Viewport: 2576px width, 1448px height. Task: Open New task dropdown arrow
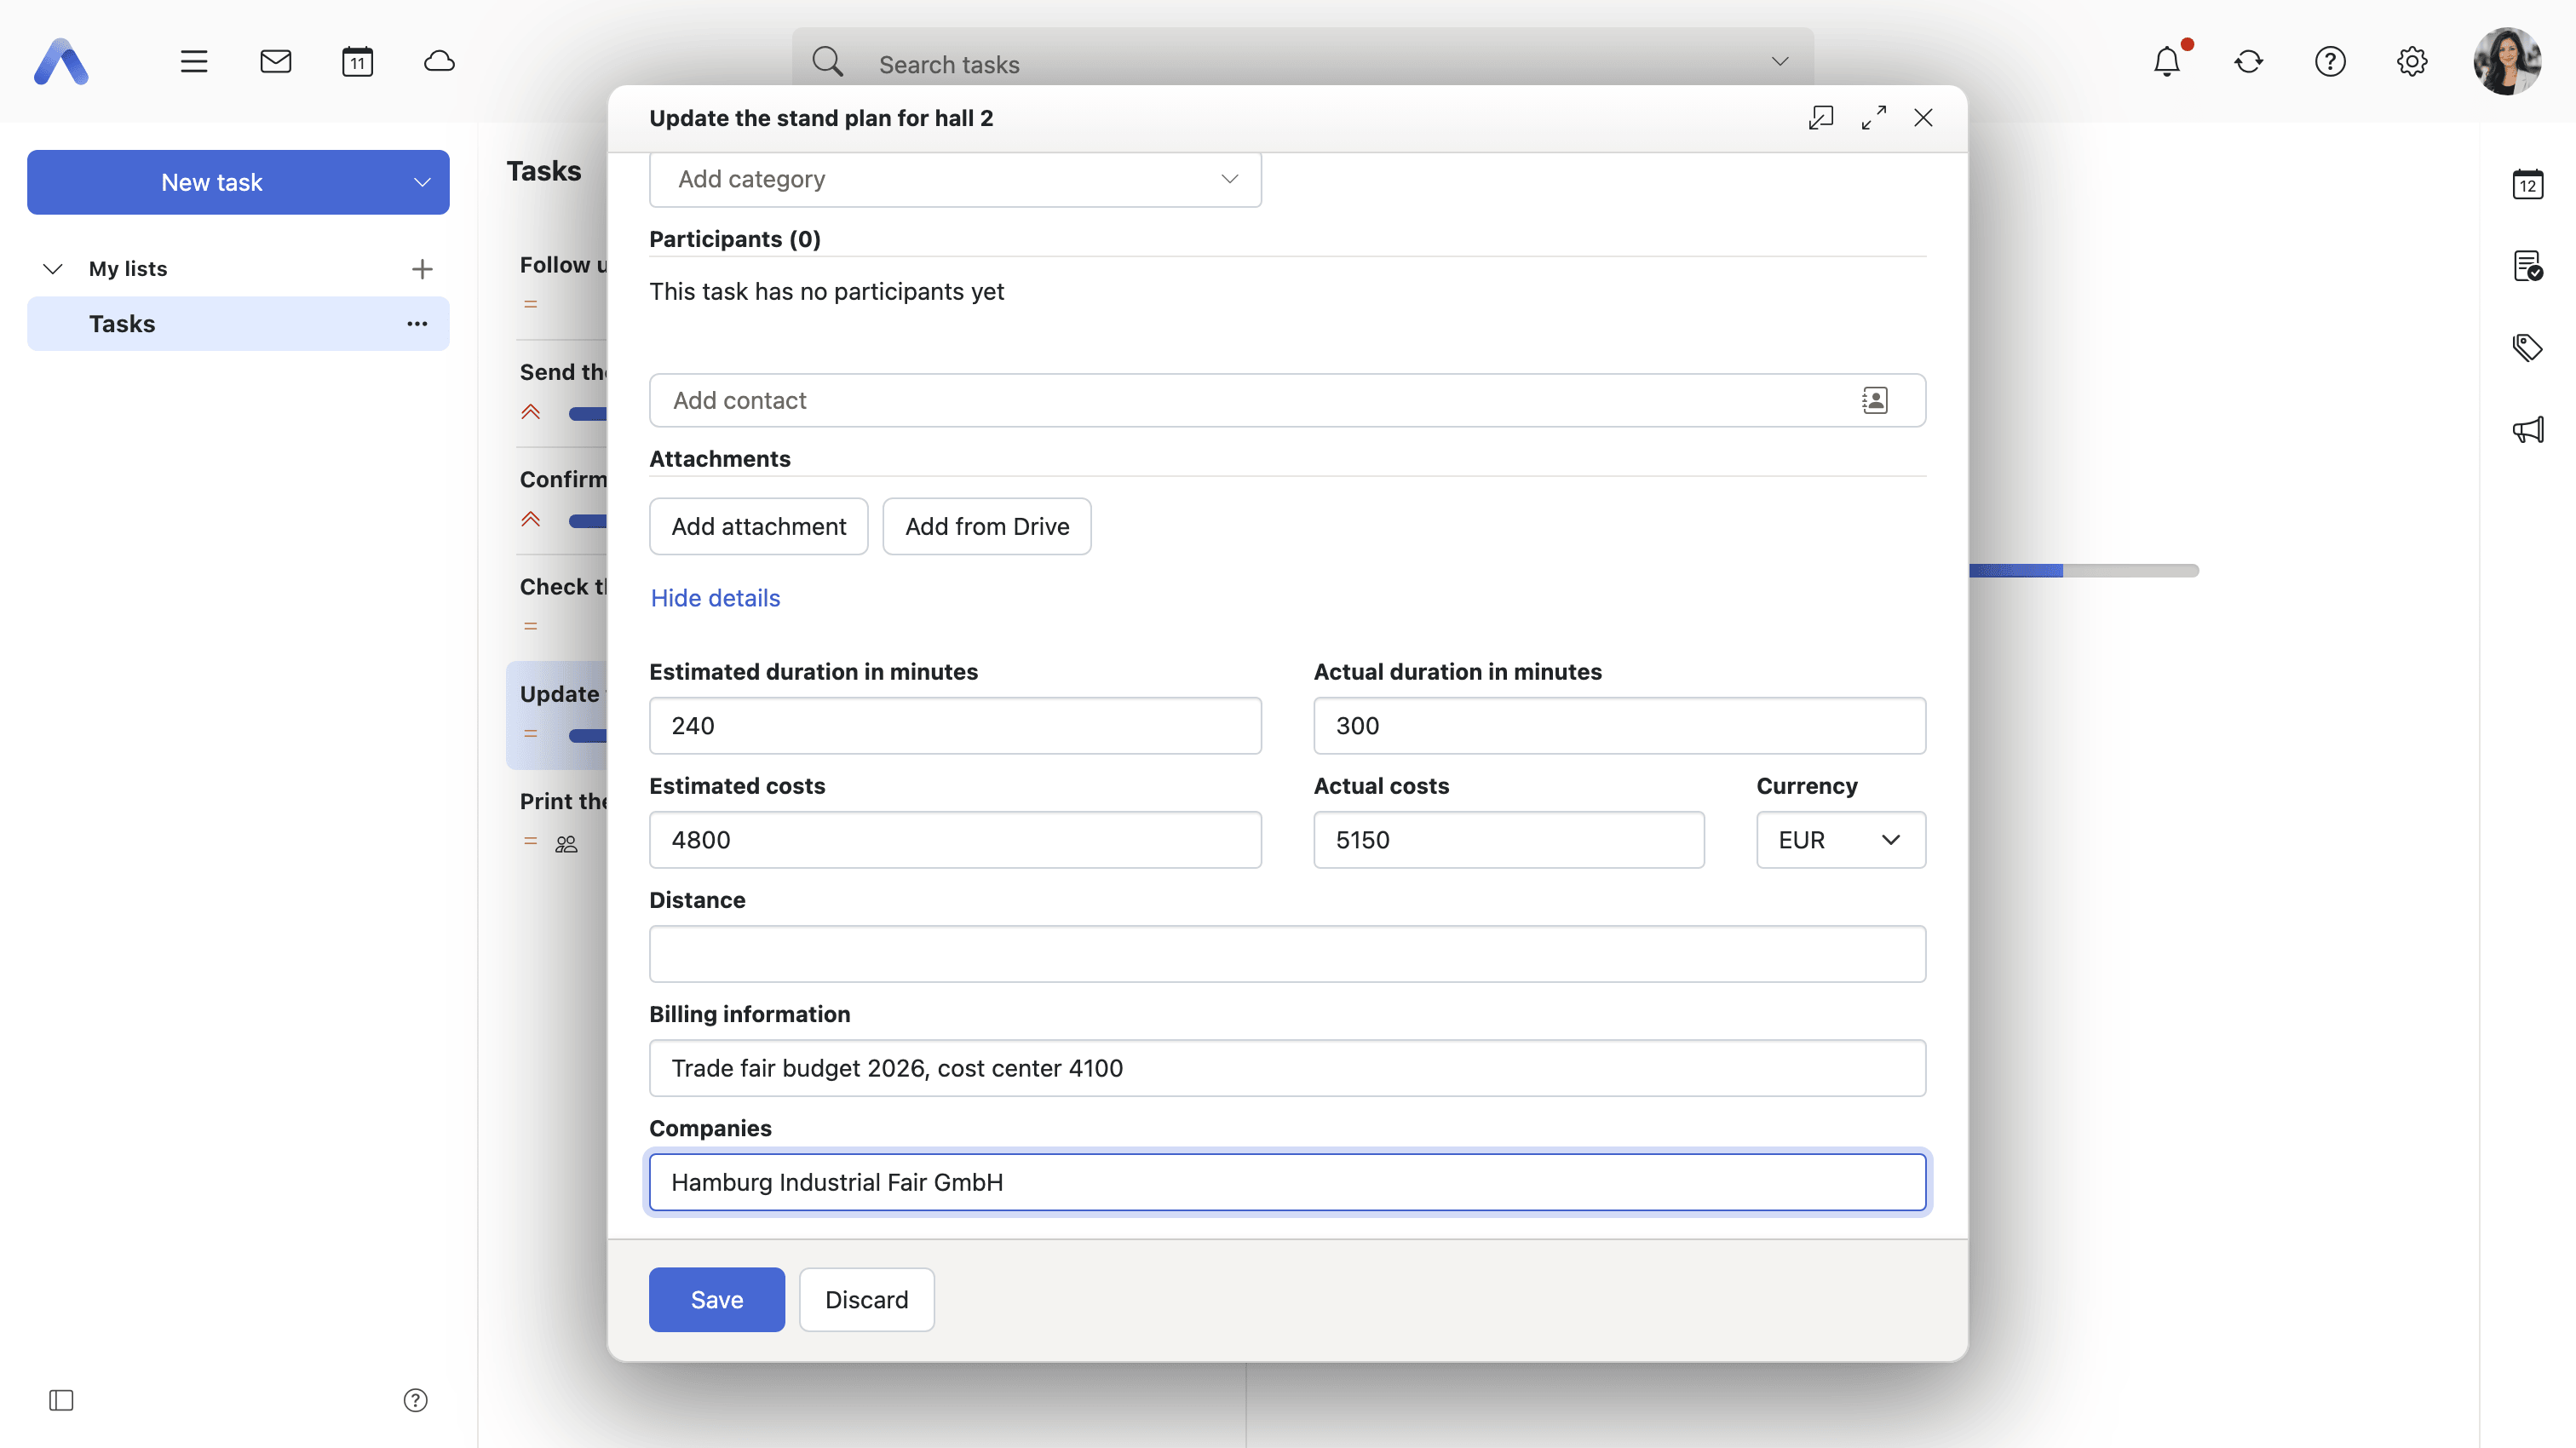(x=422, y=183)
